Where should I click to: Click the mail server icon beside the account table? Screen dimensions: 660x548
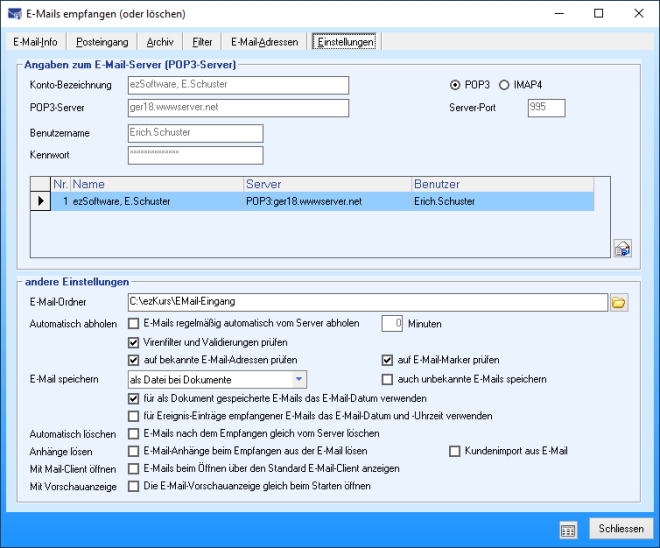(x=621, y=249)
